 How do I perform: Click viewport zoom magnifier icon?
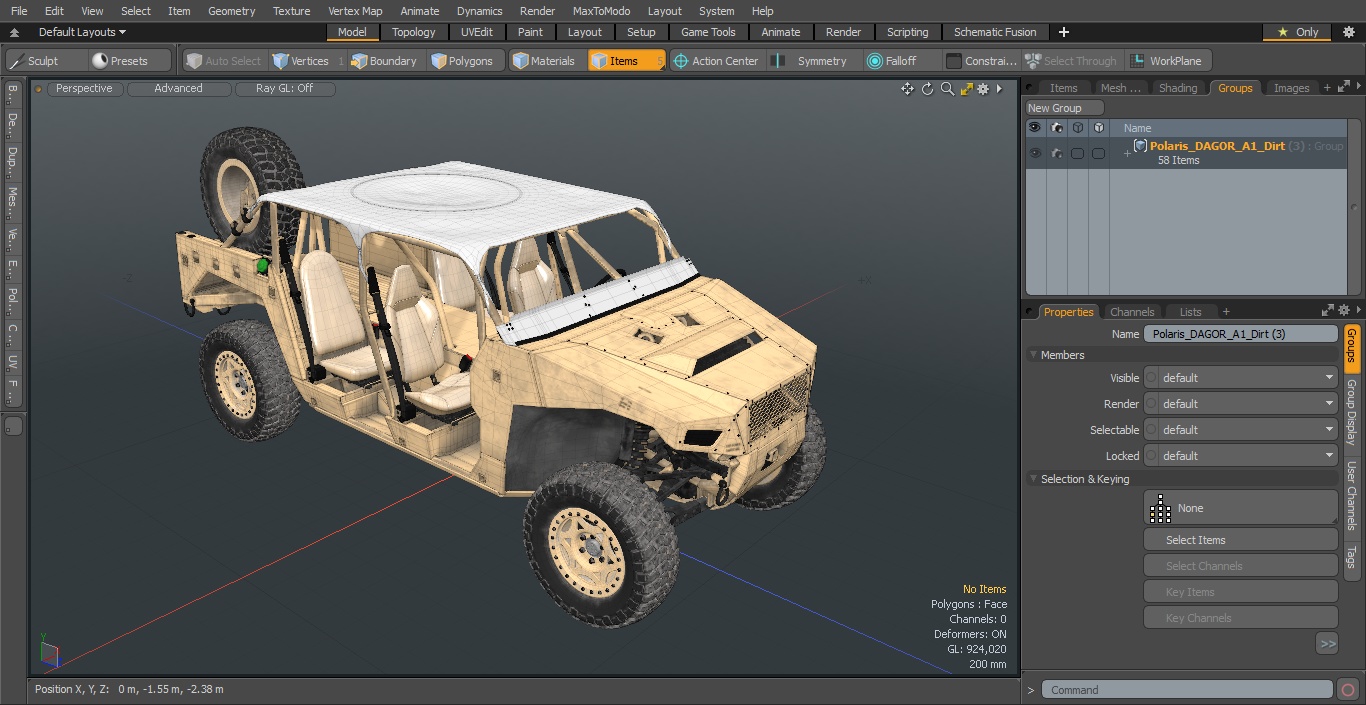coord(947,89)
